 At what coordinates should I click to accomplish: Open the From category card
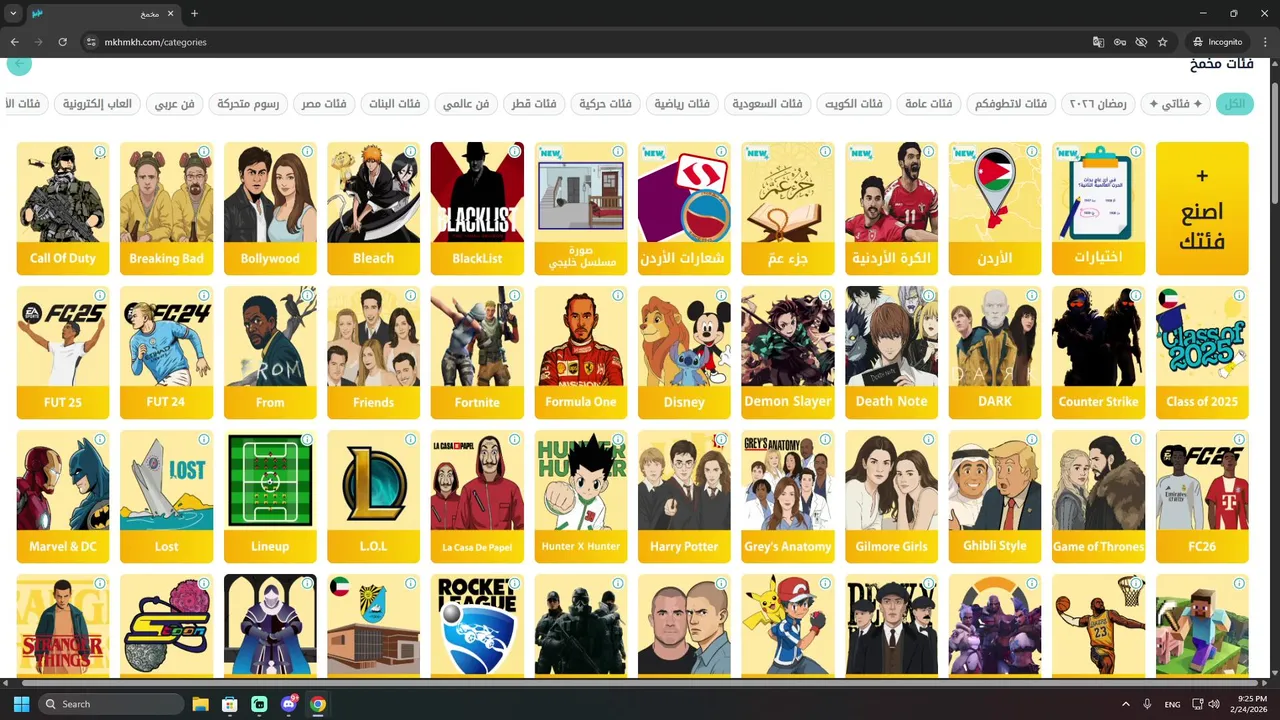[x=270, y=352]
